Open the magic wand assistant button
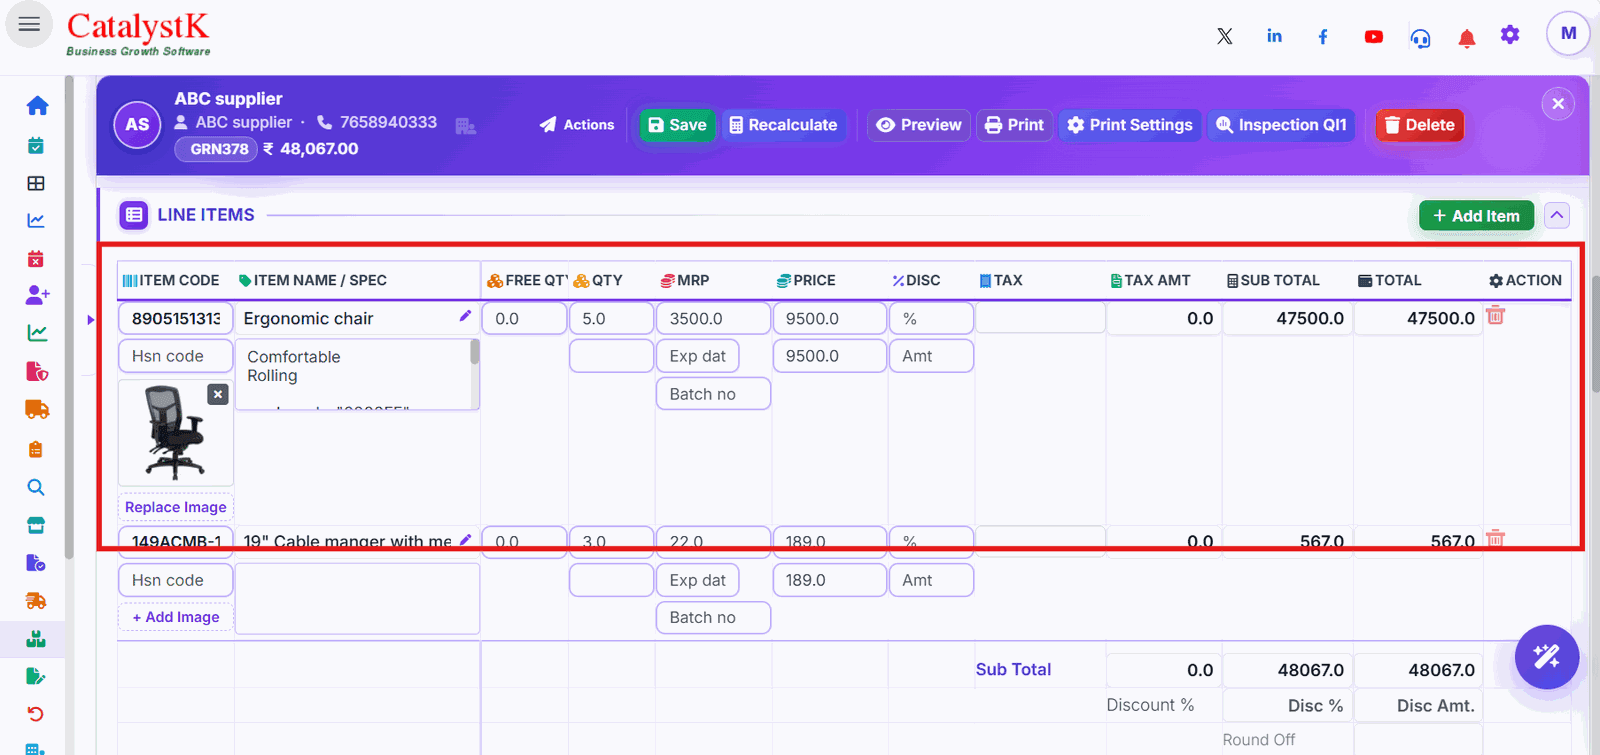The height and width of the screenshot is (755, 1600). click(1546, 657)
